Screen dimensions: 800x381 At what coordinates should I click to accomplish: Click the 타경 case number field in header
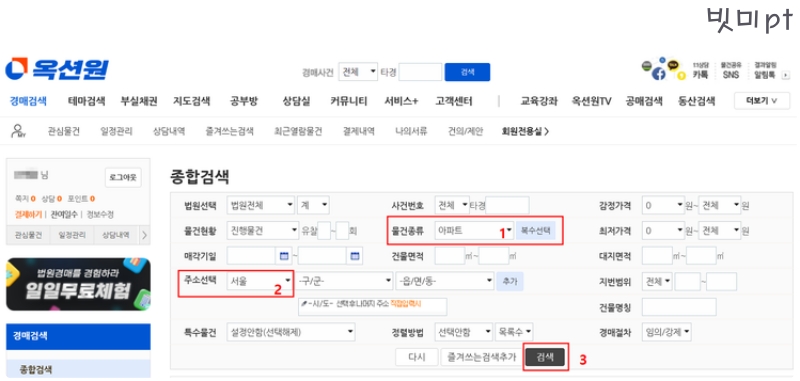[420, 72]
